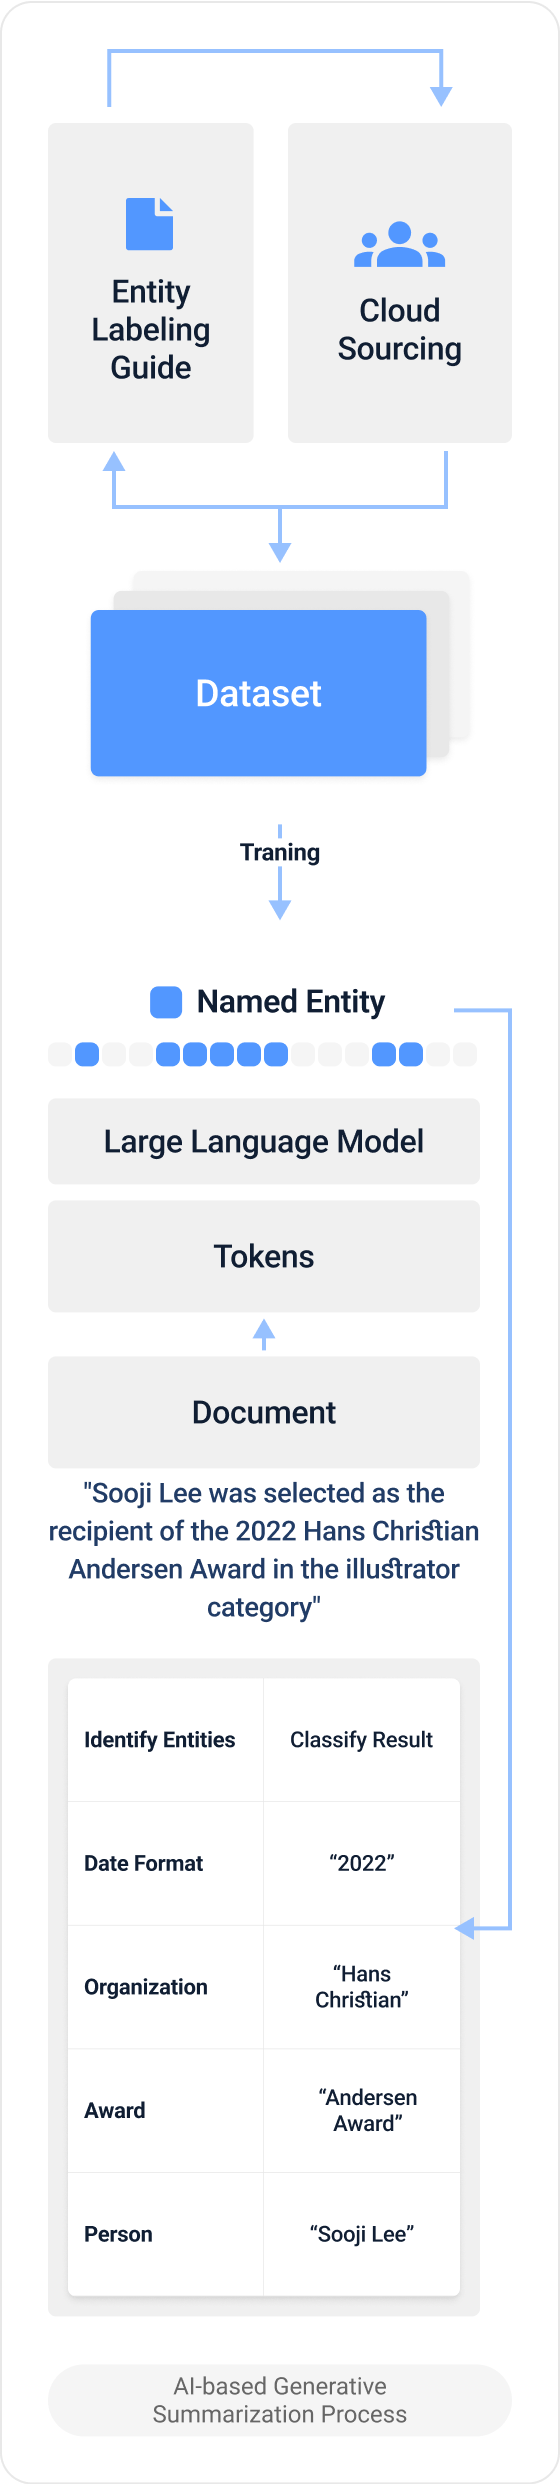Click the sample sentence about Sooji Lee
The image size is (560, 2484).
(264, 1550)
